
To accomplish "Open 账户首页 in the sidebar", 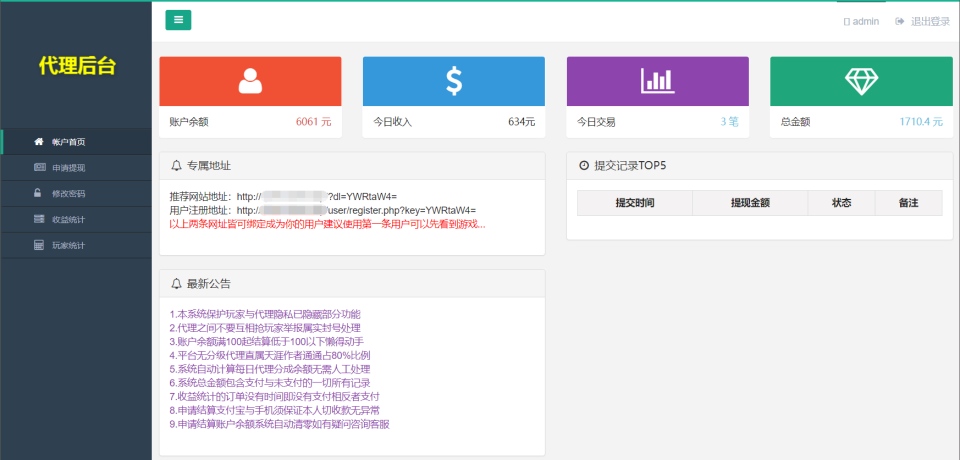I will coord(76,141).
